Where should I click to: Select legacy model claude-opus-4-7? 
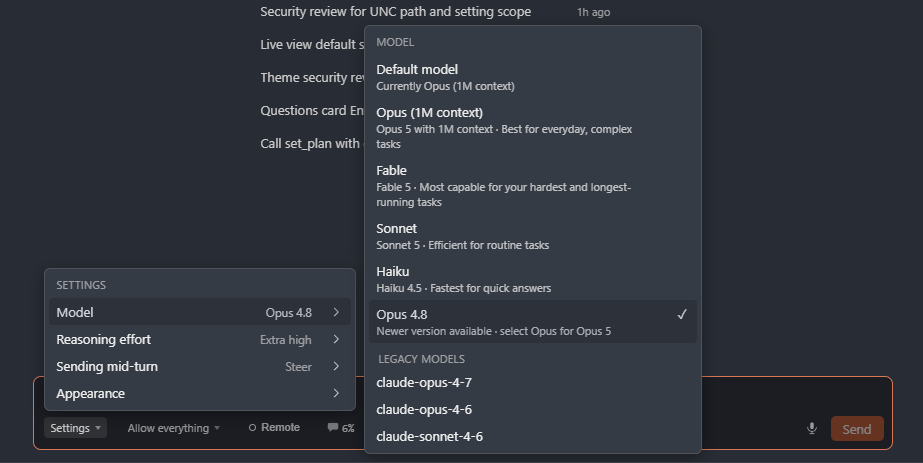[x=533, y=382]
